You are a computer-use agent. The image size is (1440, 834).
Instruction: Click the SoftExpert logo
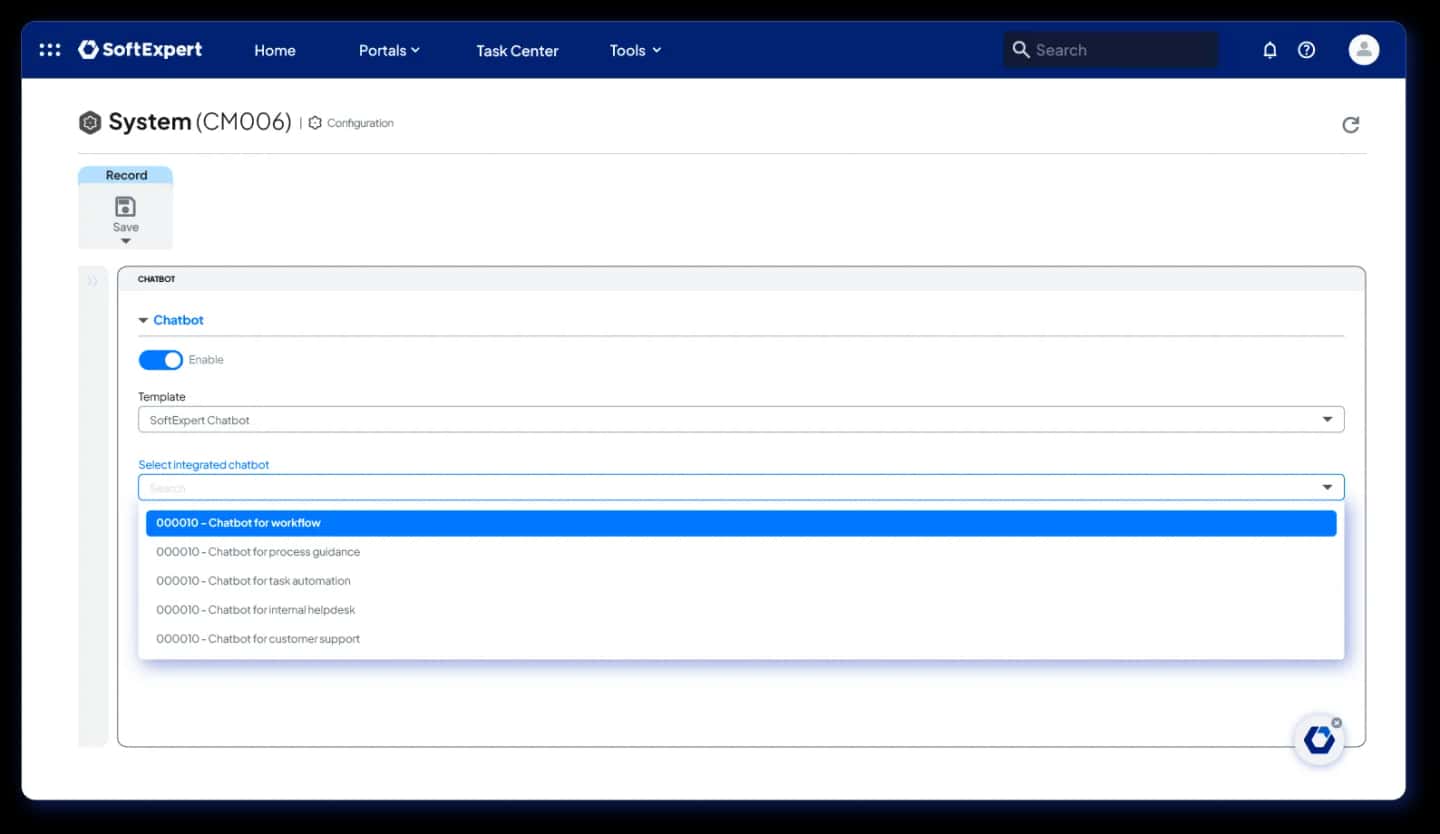(x=140, y=50)
